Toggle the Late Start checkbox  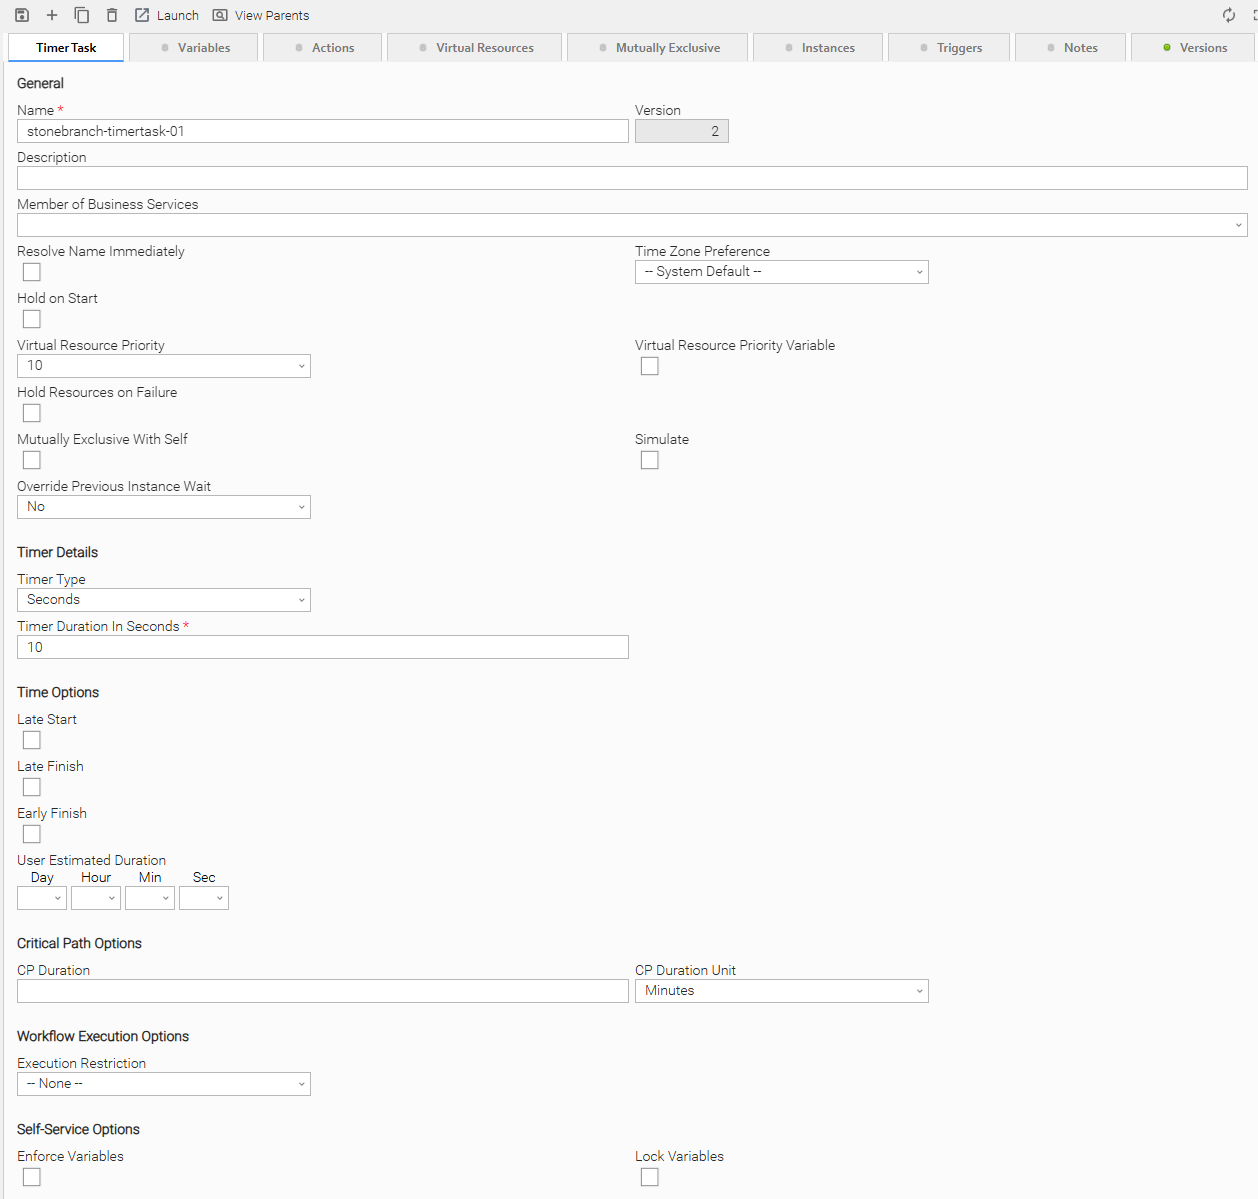tap(32, 740)
